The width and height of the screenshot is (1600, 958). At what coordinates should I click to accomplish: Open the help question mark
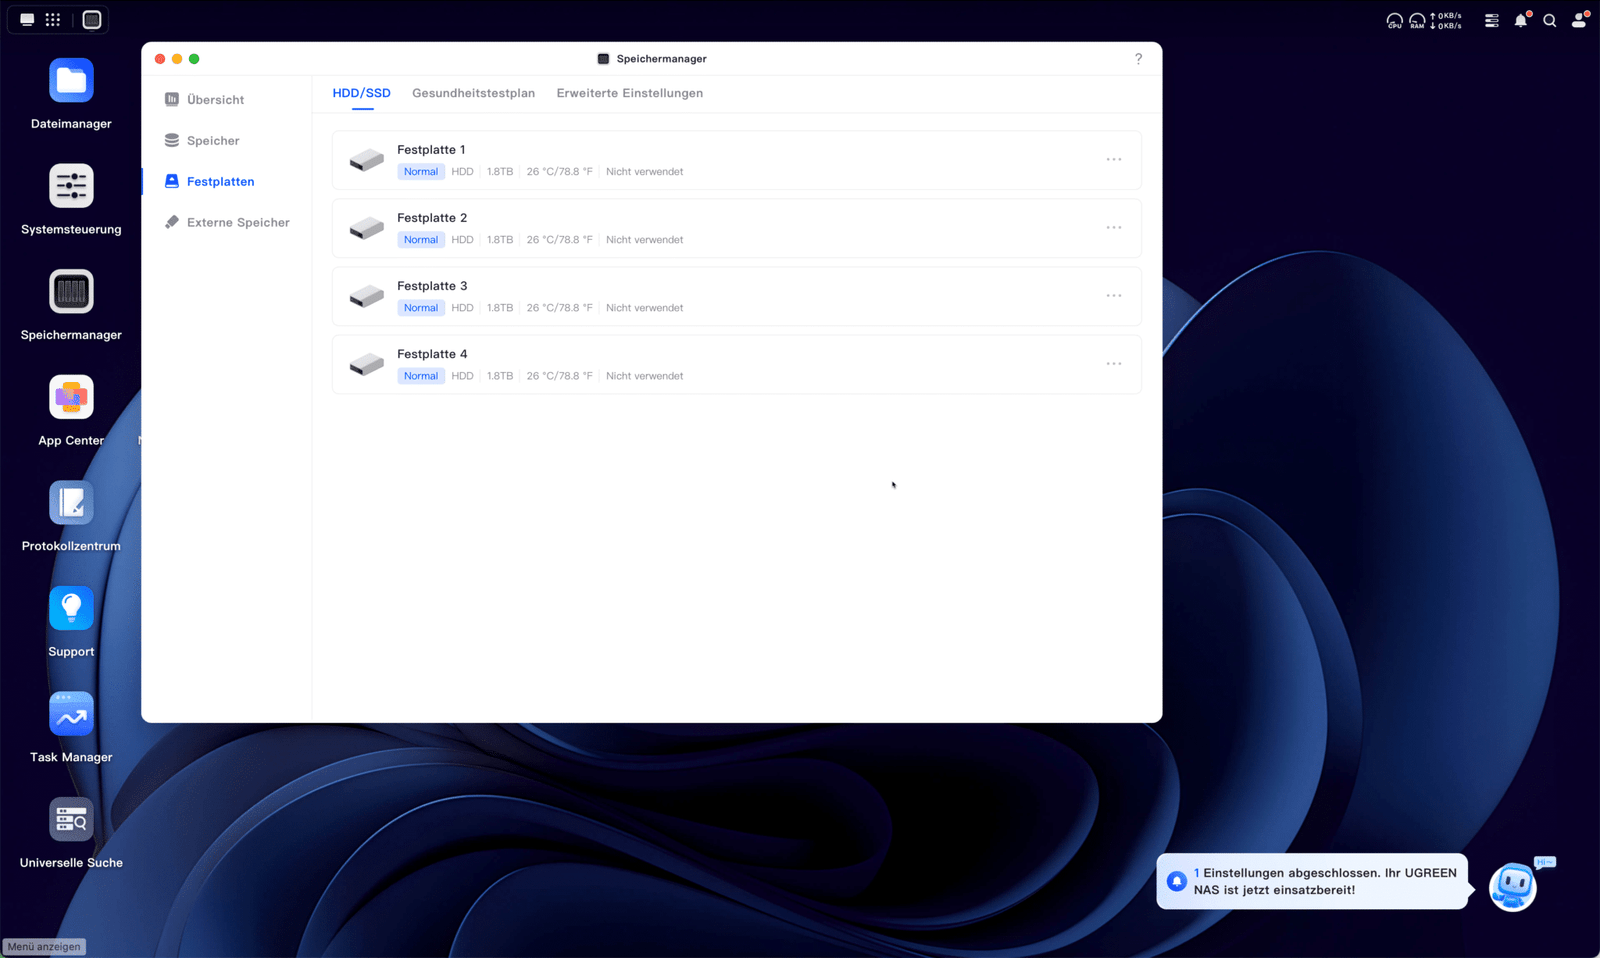1138,59
